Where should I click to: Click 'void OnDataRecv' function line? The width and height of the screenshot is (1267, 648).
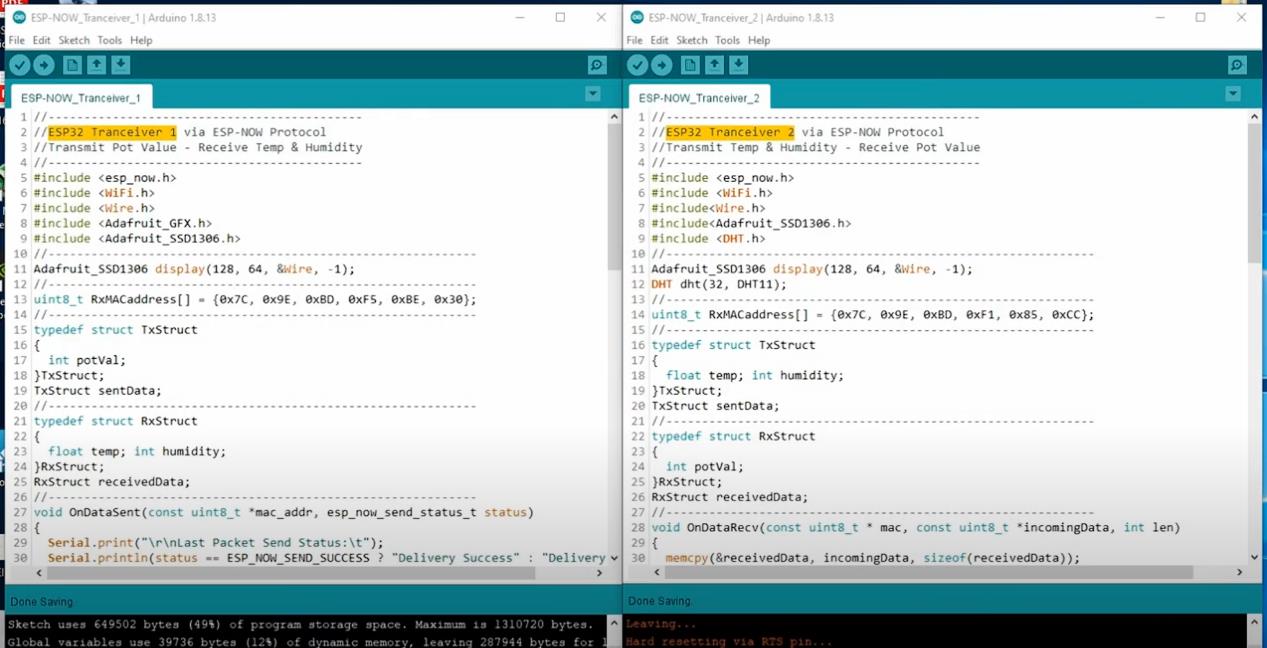tap(916, 527)
